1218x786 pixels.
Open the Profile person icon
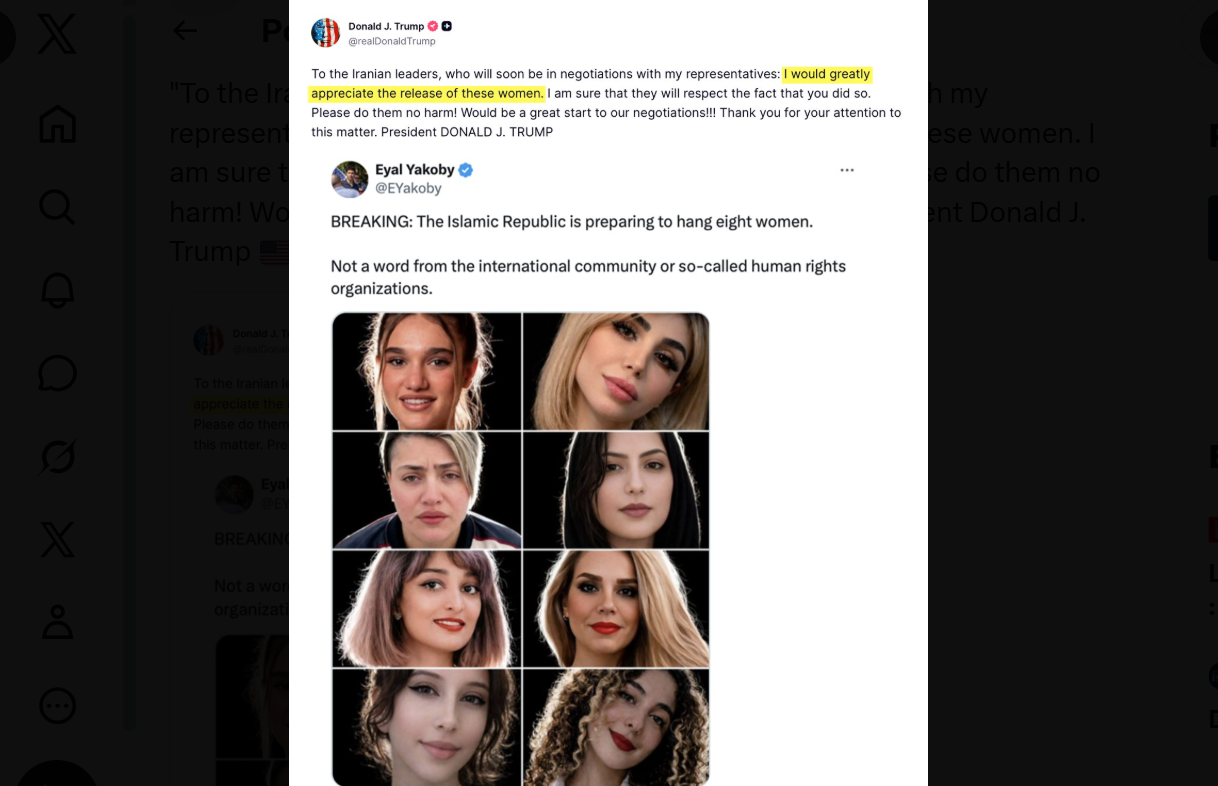(x=57, y=622)
